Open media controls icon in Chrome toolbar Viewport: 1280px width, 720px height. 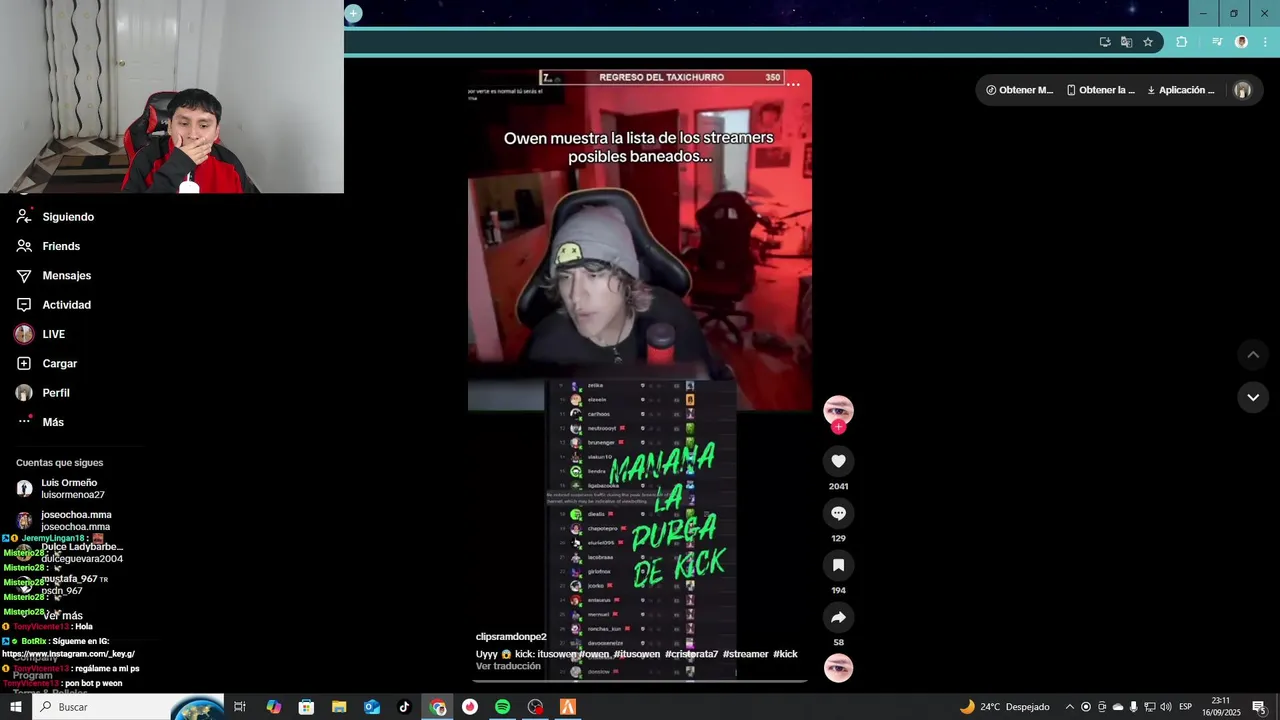(x=1217, y=42)
